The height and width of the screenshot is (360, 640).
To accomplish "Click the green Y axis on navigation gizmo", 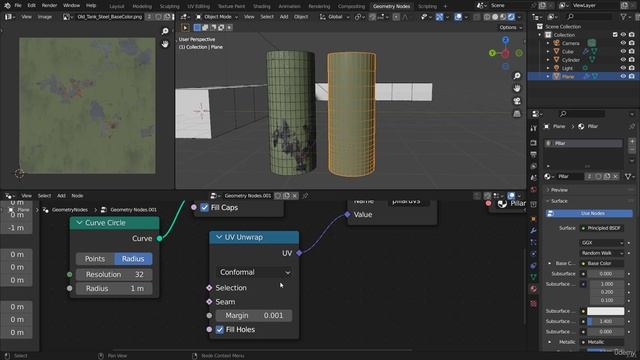I will [492, 53].
